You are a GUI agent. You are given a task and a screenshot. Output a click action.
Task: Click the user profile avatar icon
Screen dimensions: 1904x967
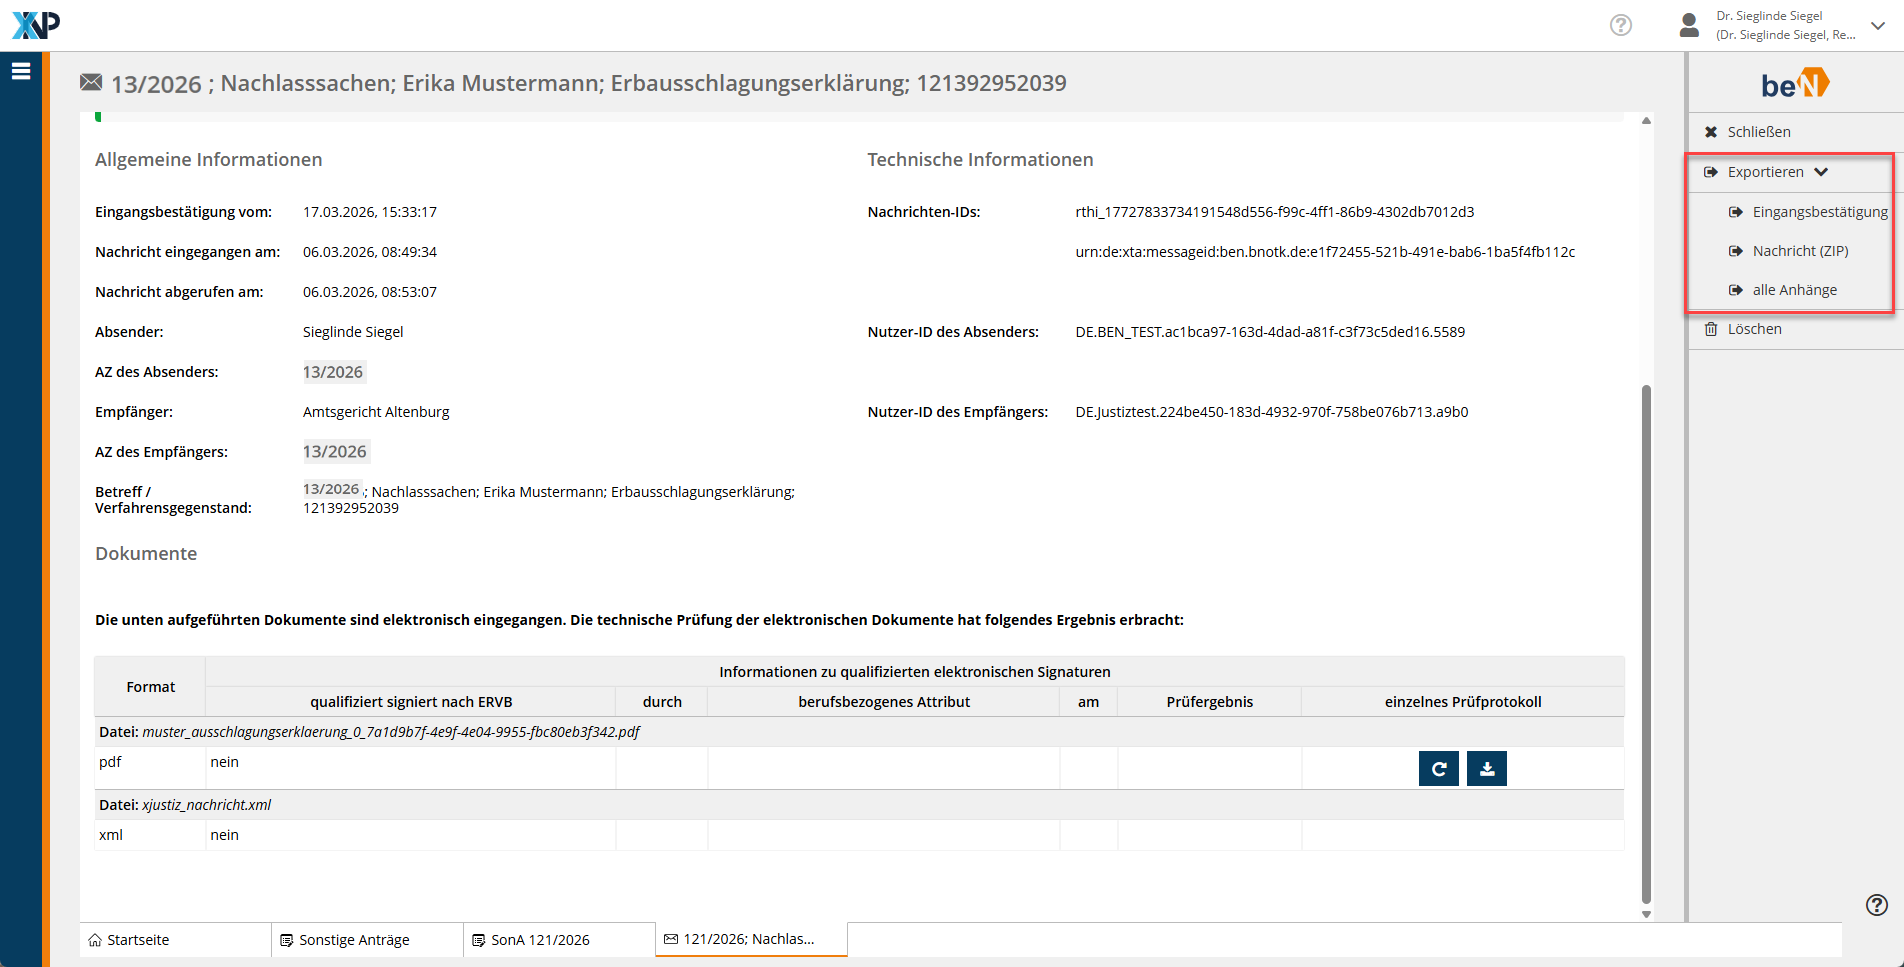coord(1689,25)
